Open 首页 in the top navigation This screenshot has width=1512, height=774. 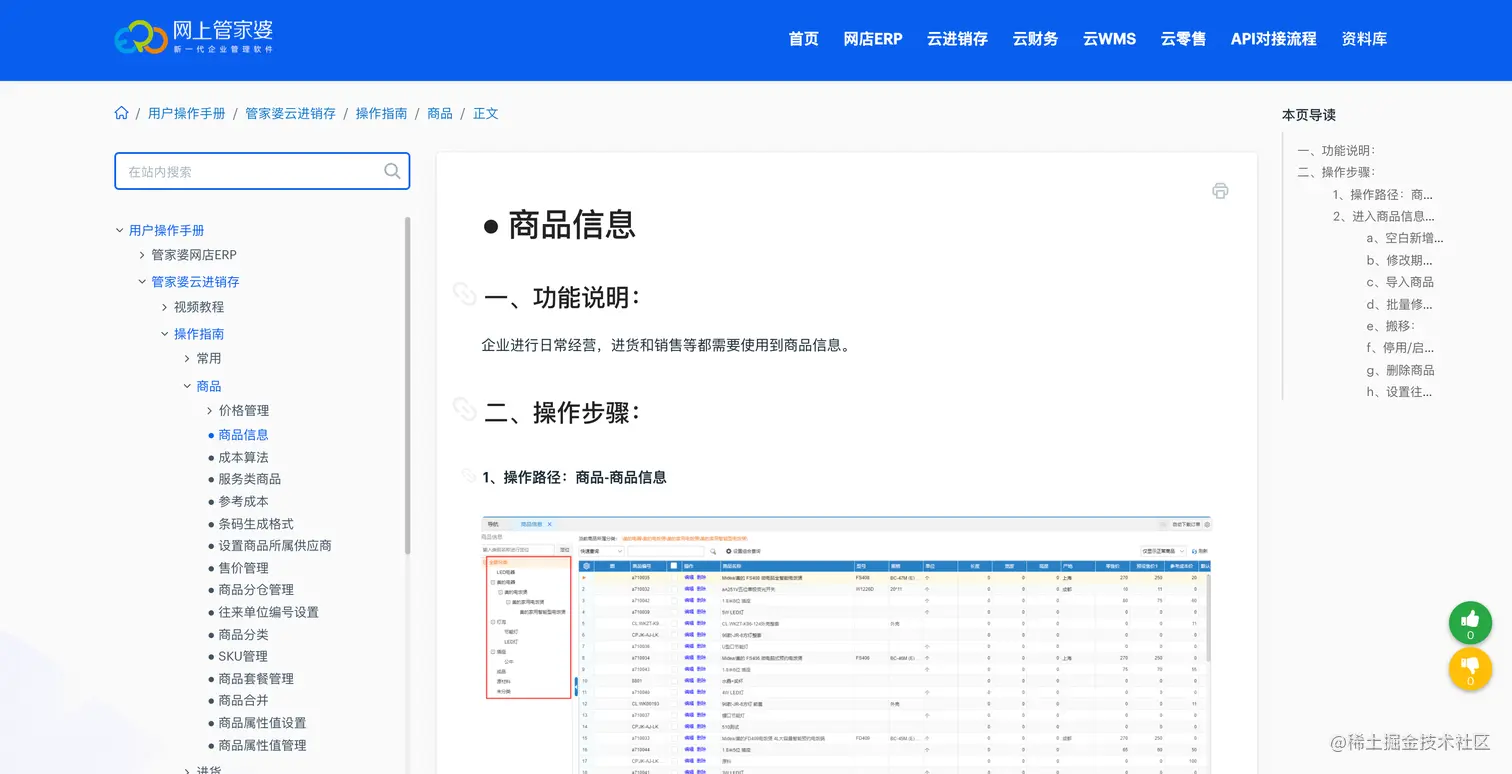pyautogui.click(x=803, y=39)
